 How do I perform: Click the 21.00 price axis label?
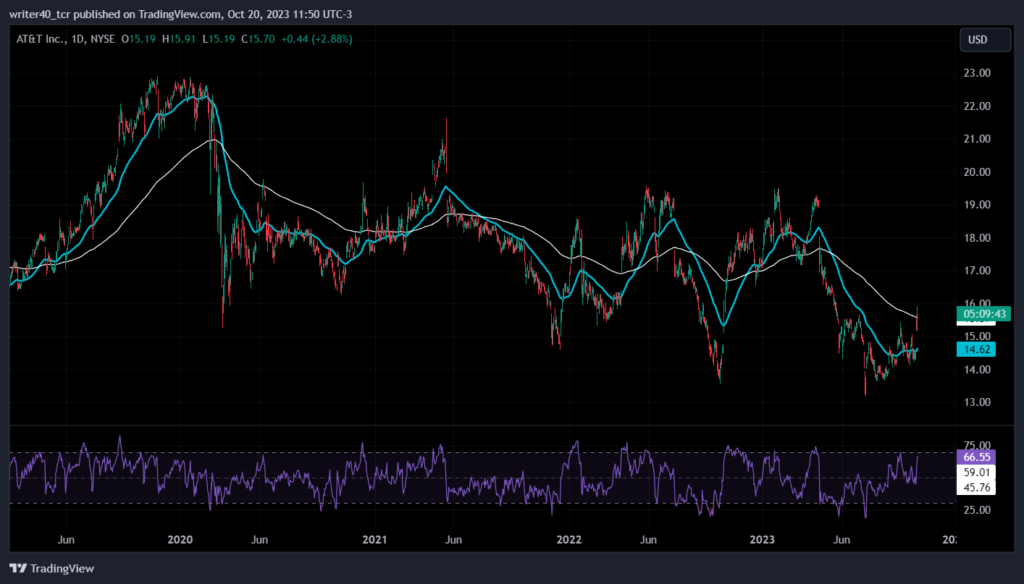(x=977, y=138)
